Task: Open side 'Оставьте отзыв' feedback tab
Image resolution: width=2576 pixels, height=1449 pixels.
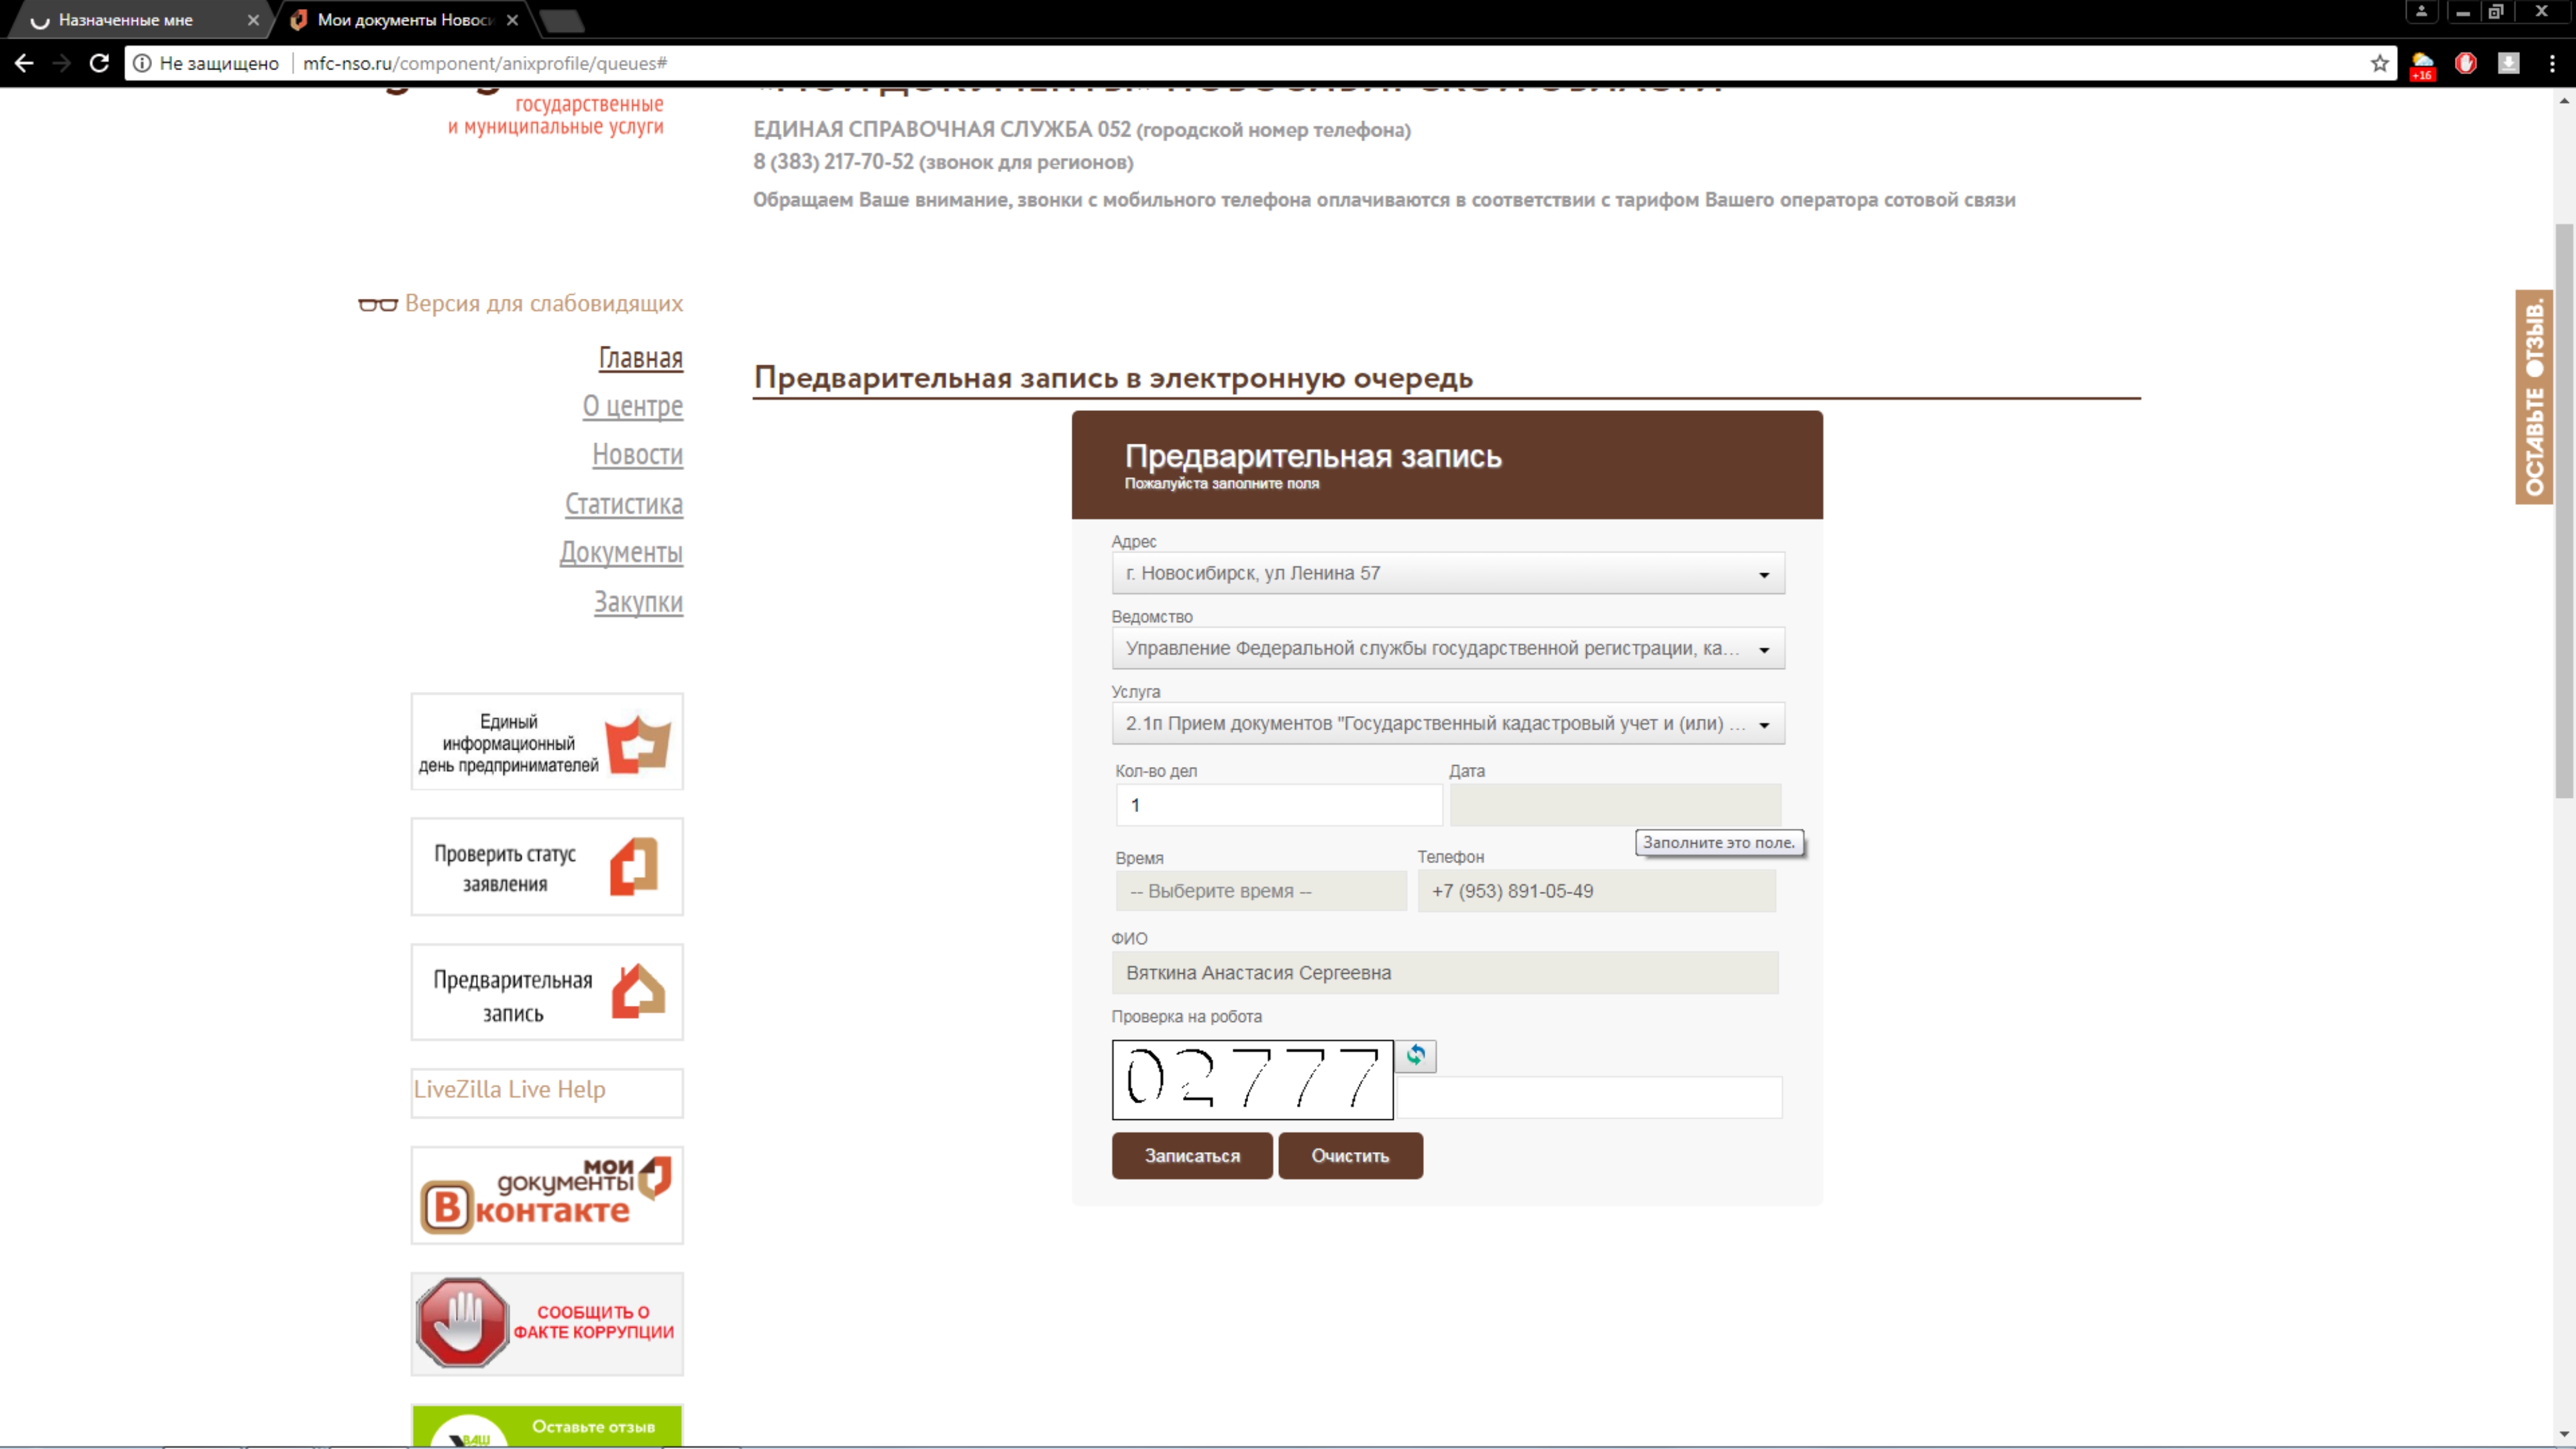Action: pos(2534,397)
